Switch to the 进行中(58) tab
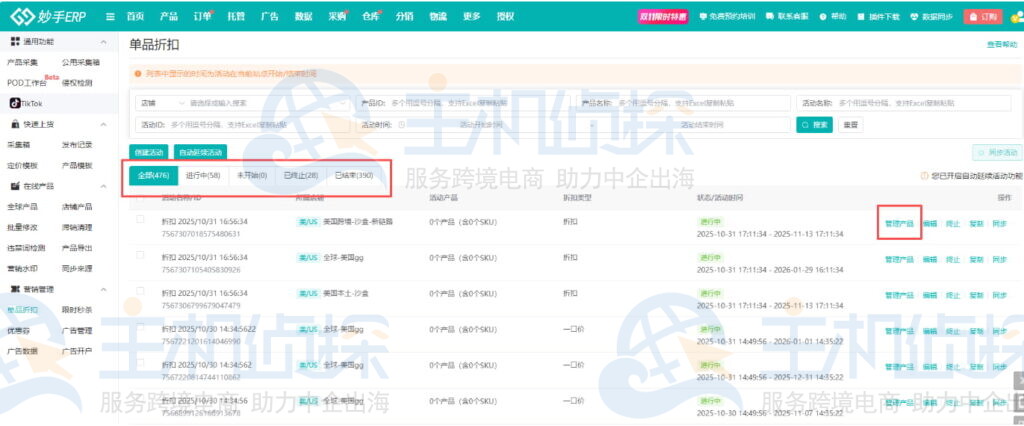The width and height of the screenshot is (1024, 426). point(203,175)
